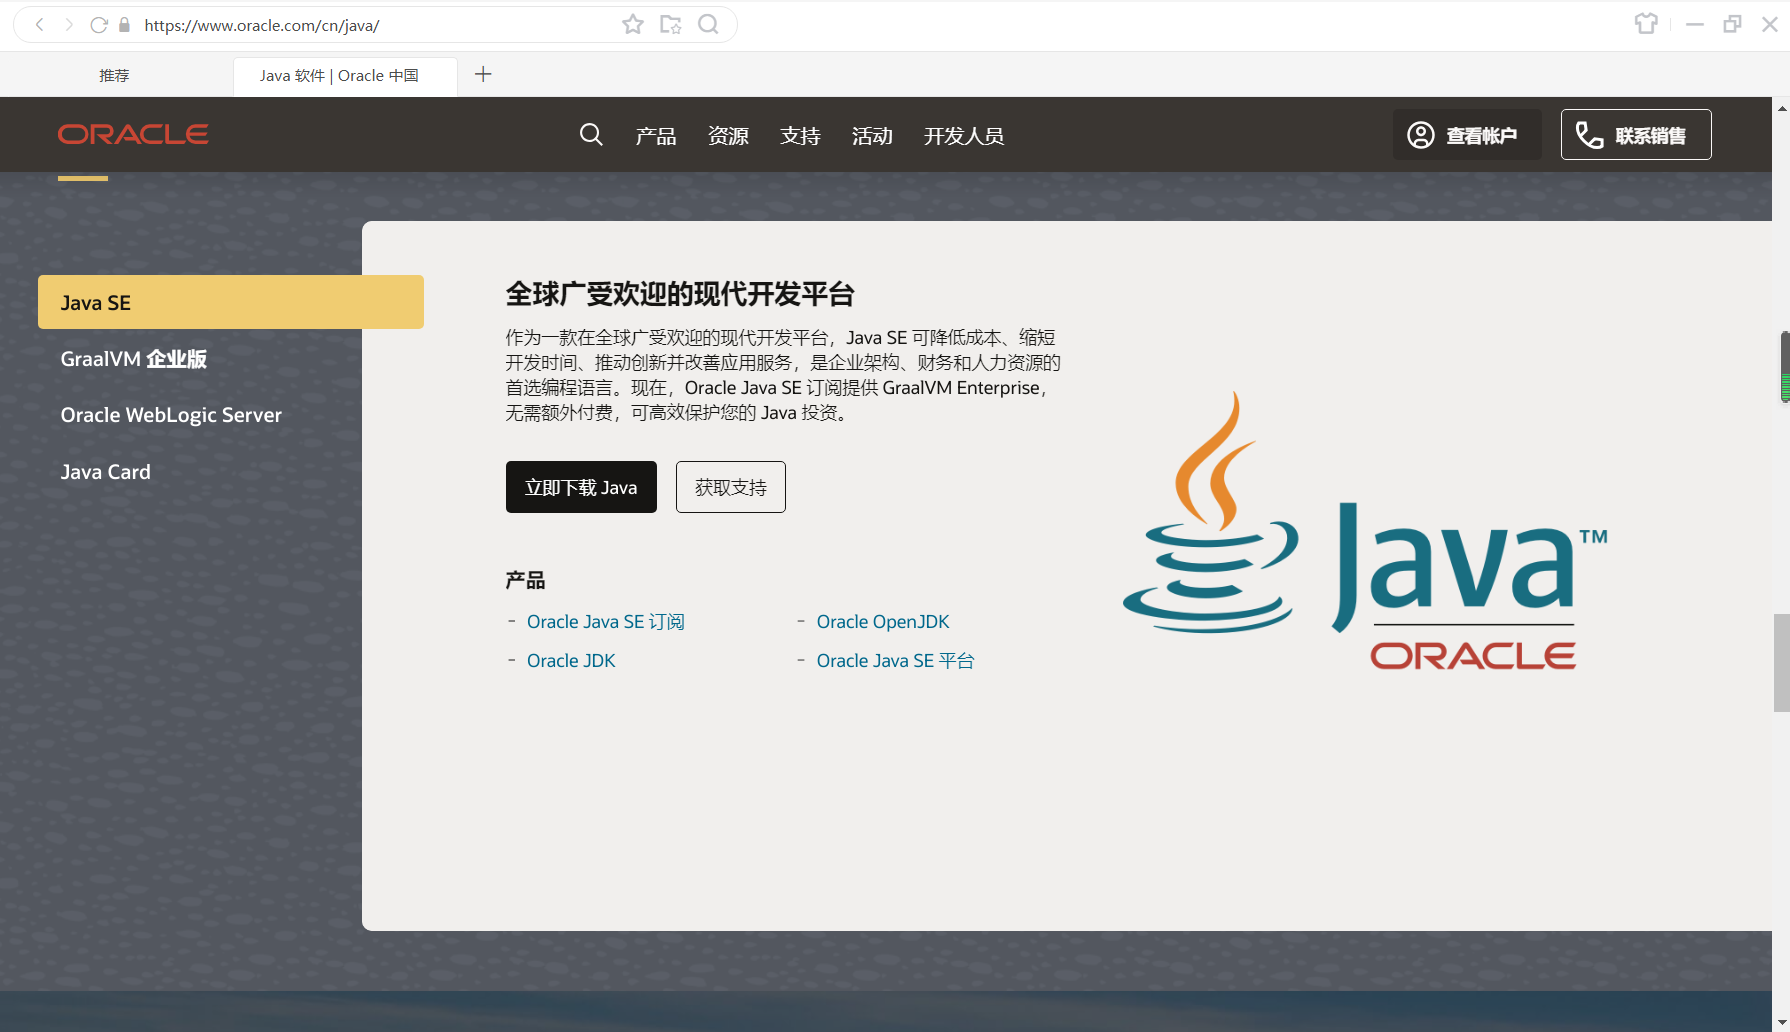Viewport: 1790px width, 1032px height.
Task: Click the 获取支持 button
Action: pos(731,487)
